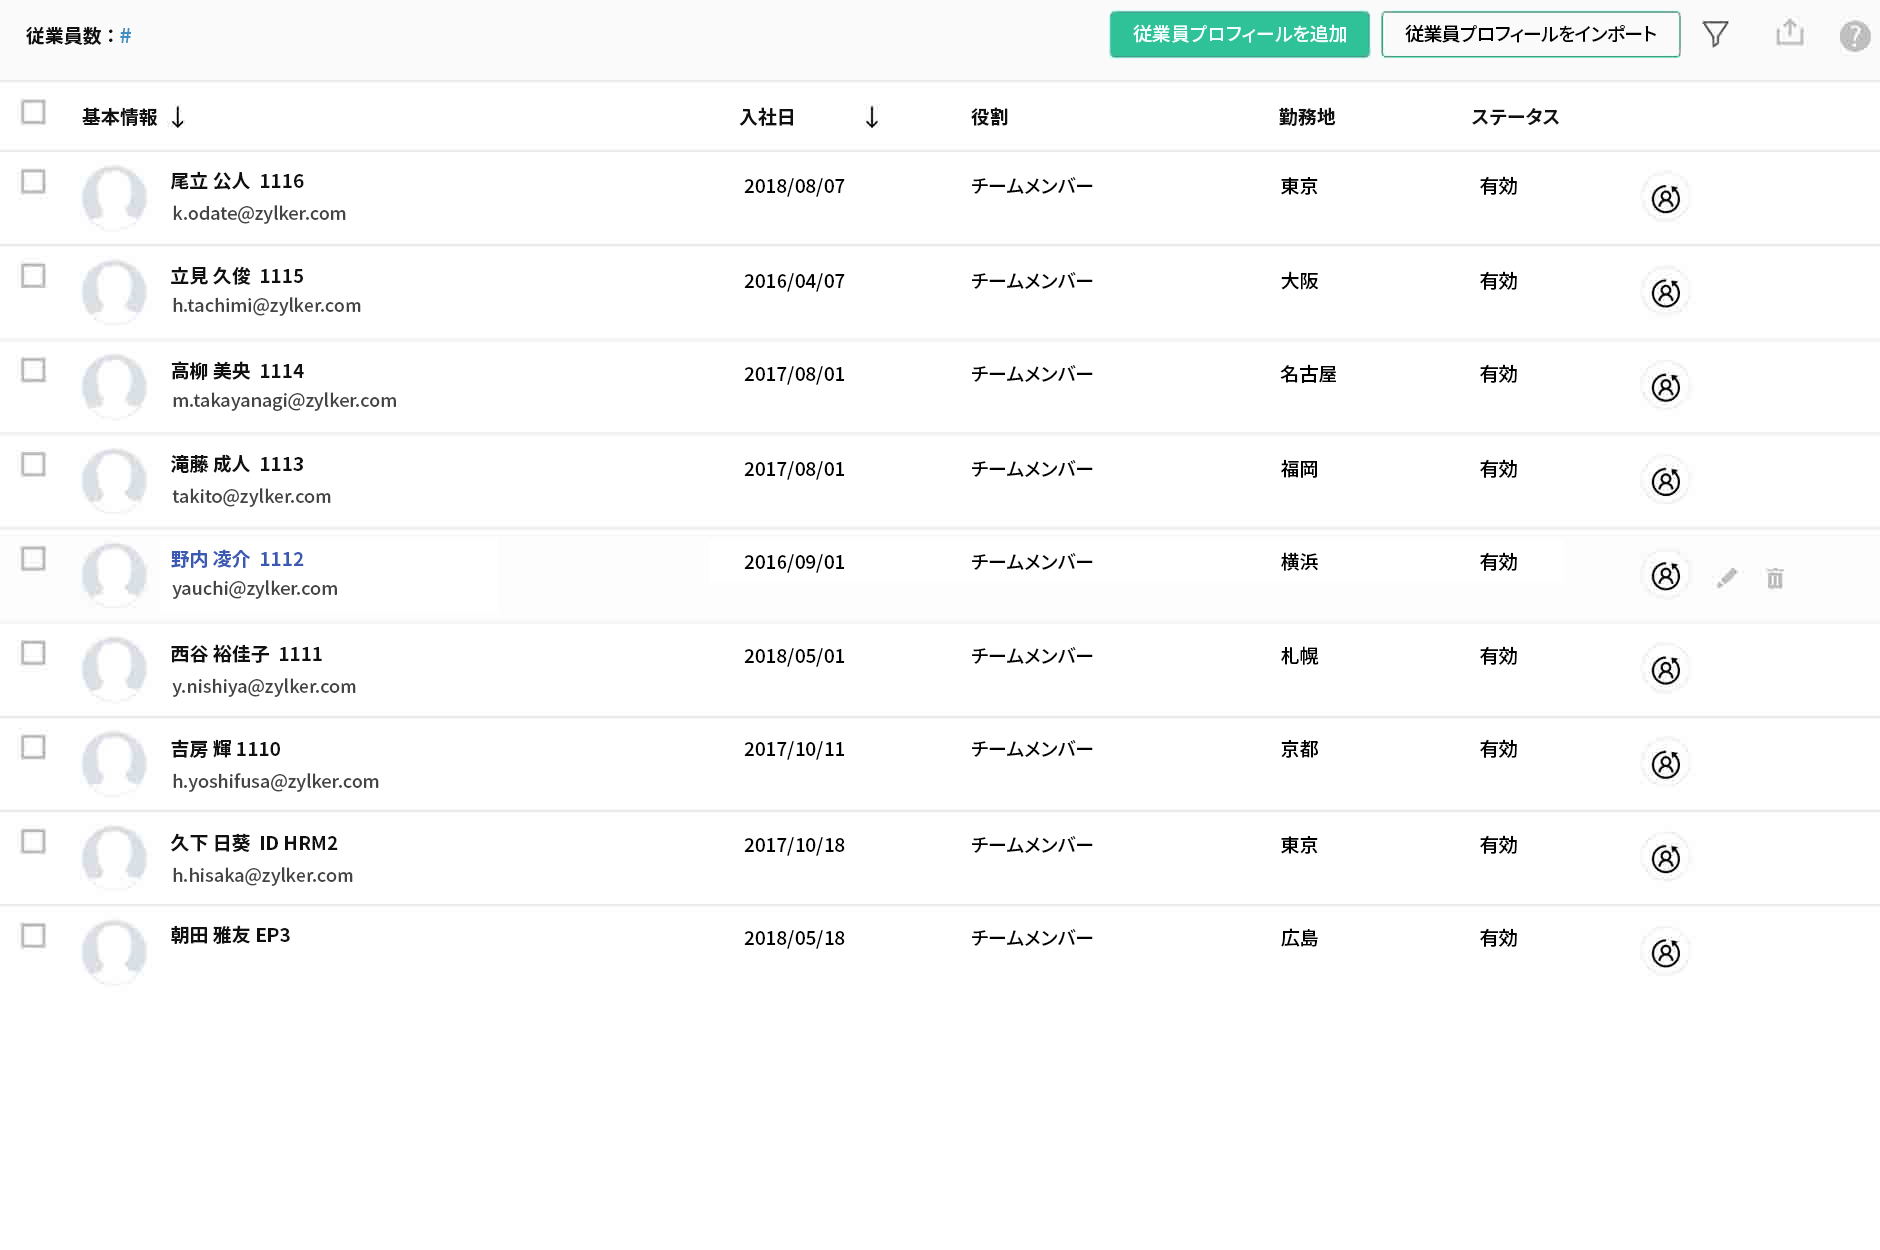This screenshot has width=1880, height=1250.
Task: Click the 役割 column header
Action: point(988,116)
